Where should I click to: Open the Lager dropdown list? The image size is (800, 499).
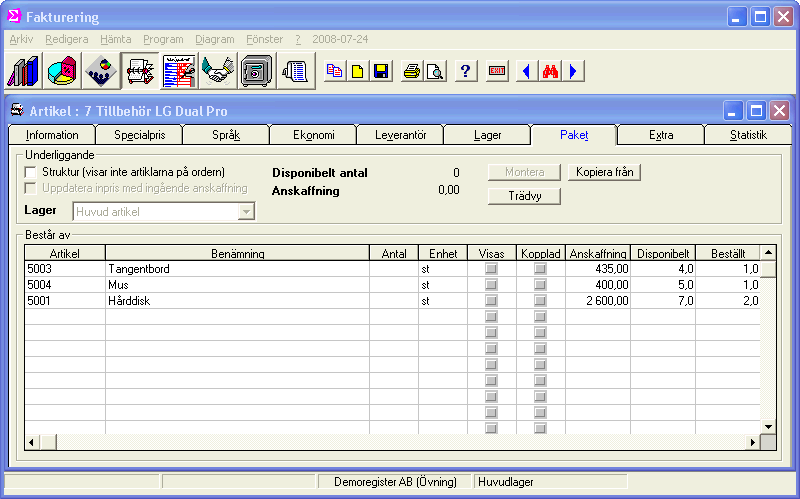point(246,211)
